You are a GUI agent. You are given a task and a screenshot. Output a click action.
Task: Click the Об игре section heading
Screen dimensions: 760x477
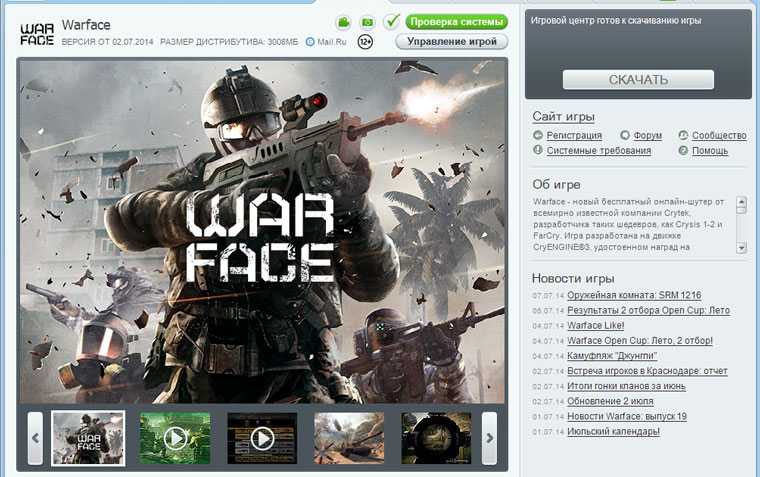pyautogui.click(x=556, y=184)
